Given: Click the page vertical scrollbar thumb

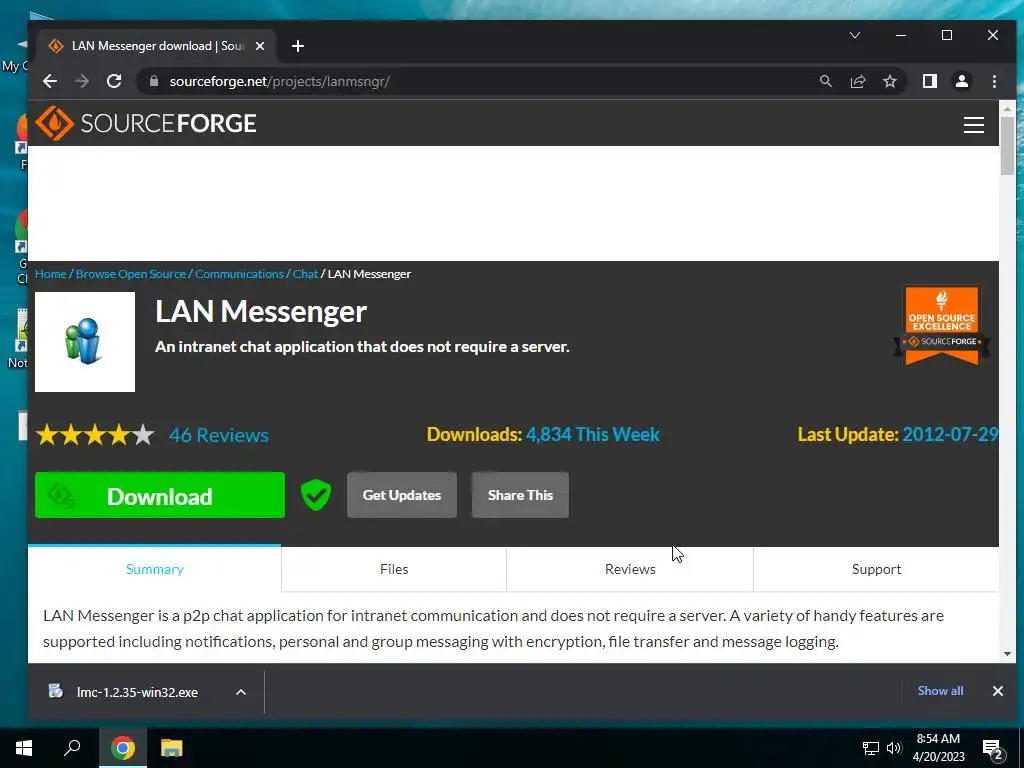Looking at the screenshot, I should pos(1006,145).
